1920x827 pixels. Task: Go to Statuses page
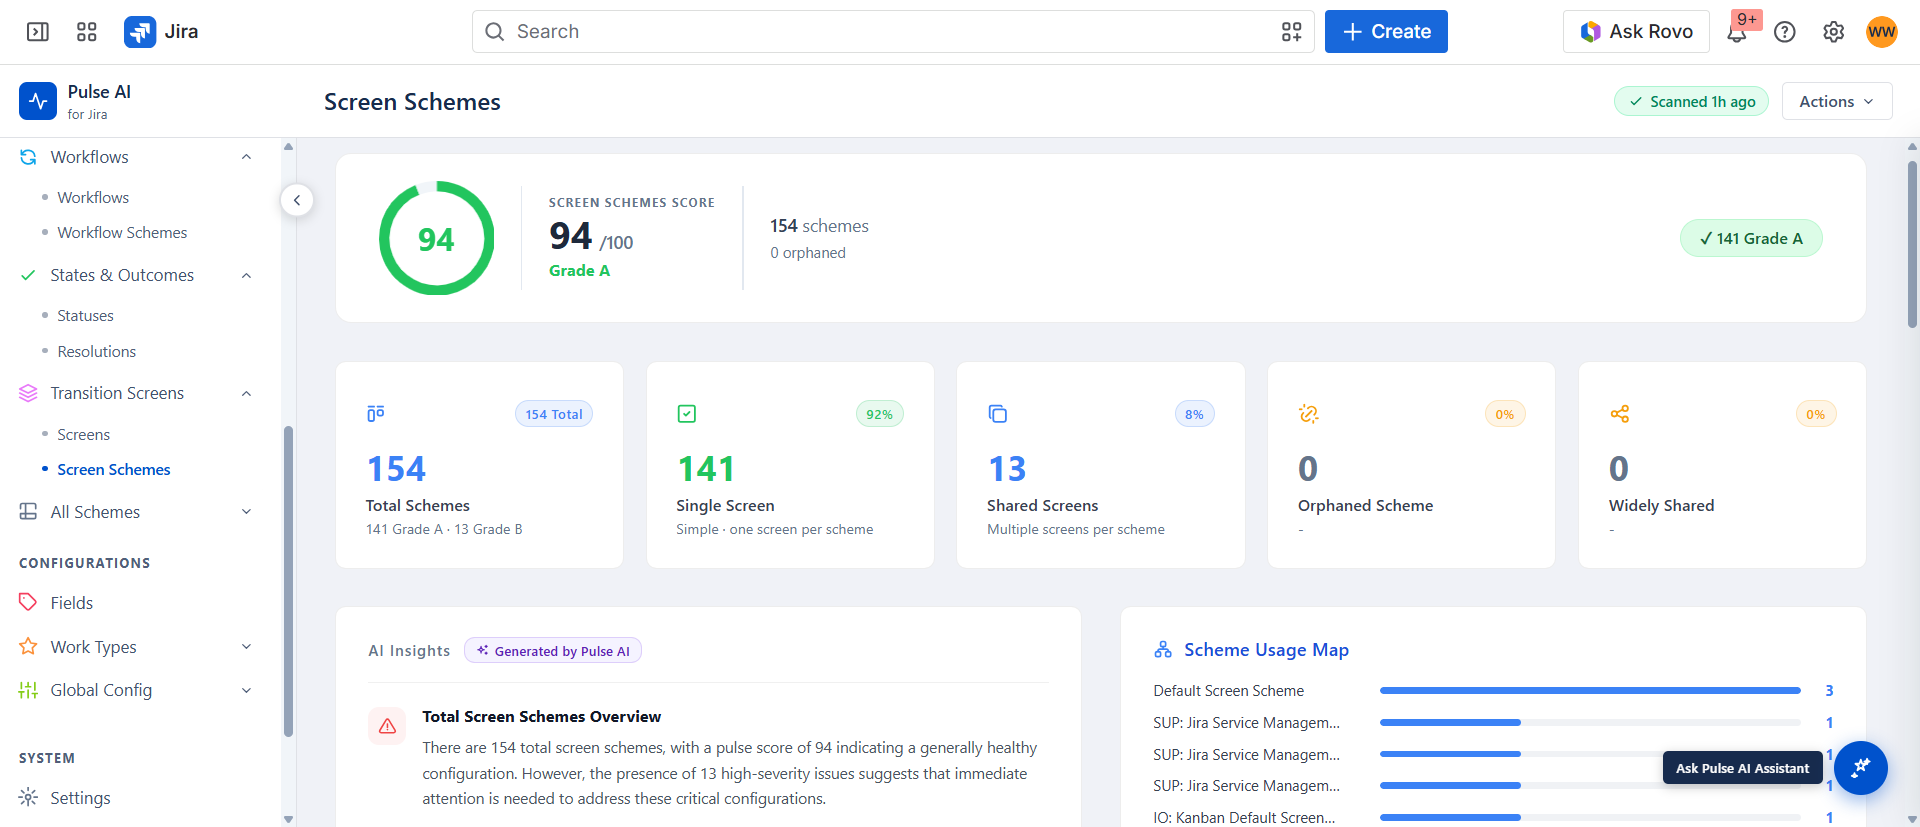tap(85, 315)
